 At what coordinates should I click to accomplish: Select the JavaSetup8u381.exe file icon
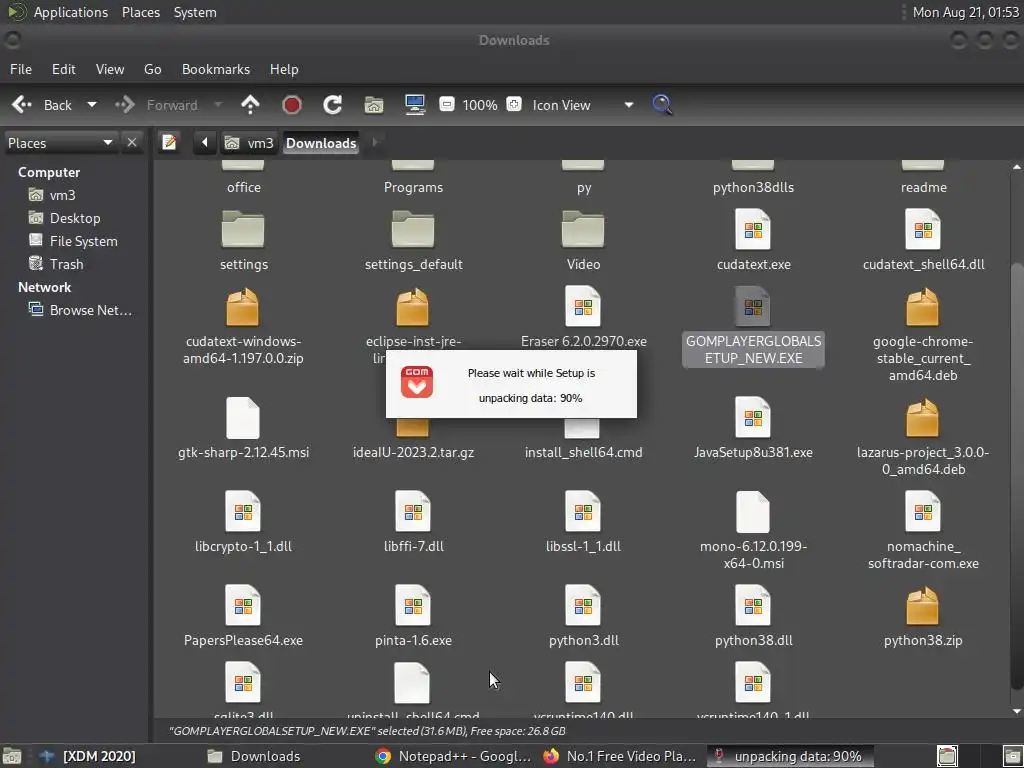[x=753, y=417]
